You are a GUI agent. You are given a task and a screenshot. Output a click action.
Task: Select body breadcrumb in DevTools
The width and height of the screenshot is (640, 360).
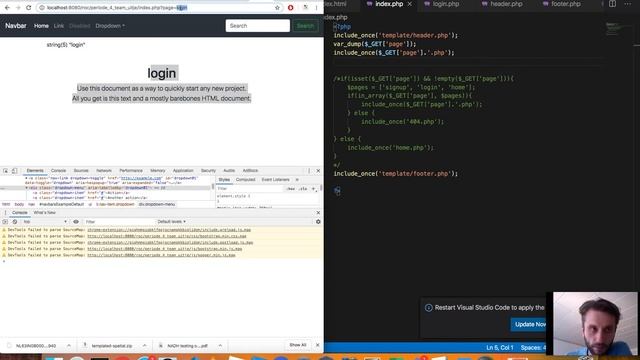pyautogui.click(x=19, y=204)
